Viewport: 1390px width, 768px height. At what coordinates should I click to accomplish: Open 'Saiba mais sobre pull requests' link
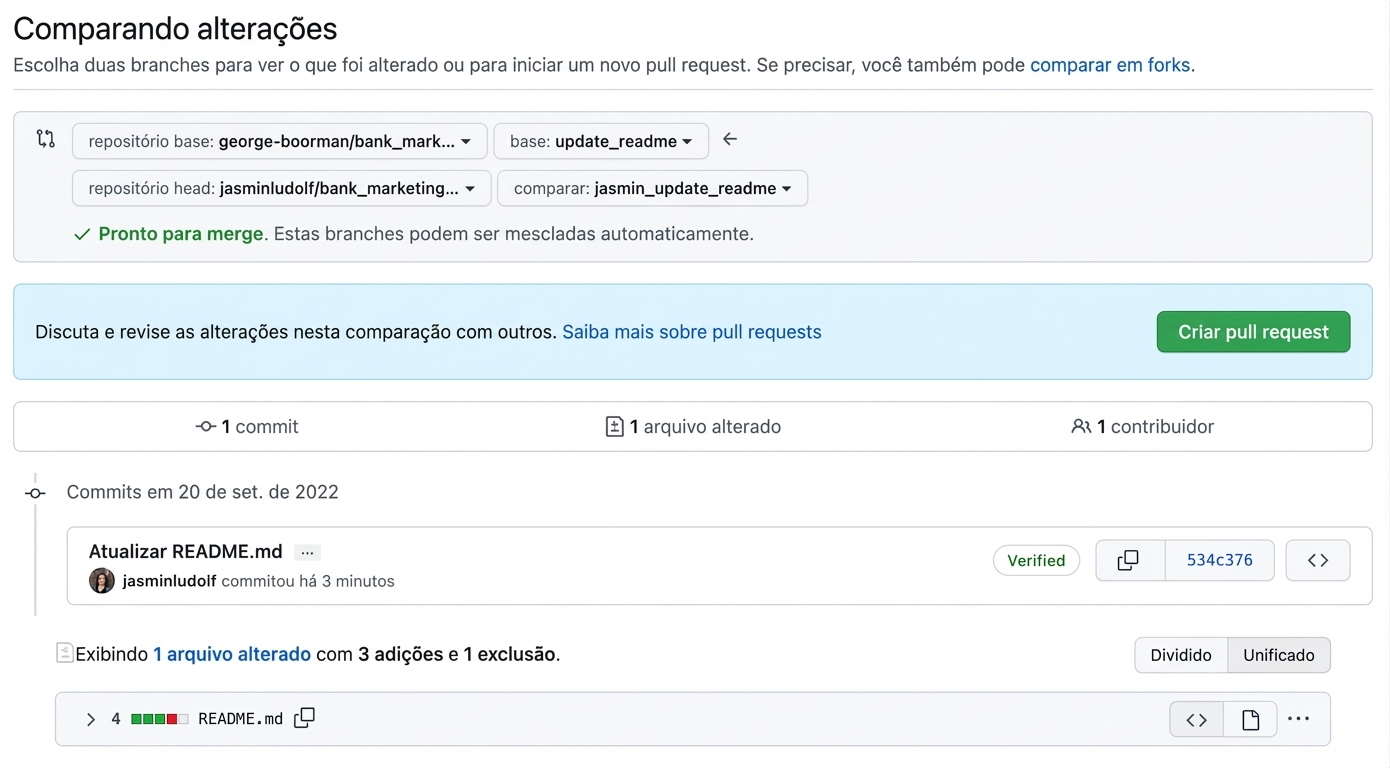pos(692,332)
